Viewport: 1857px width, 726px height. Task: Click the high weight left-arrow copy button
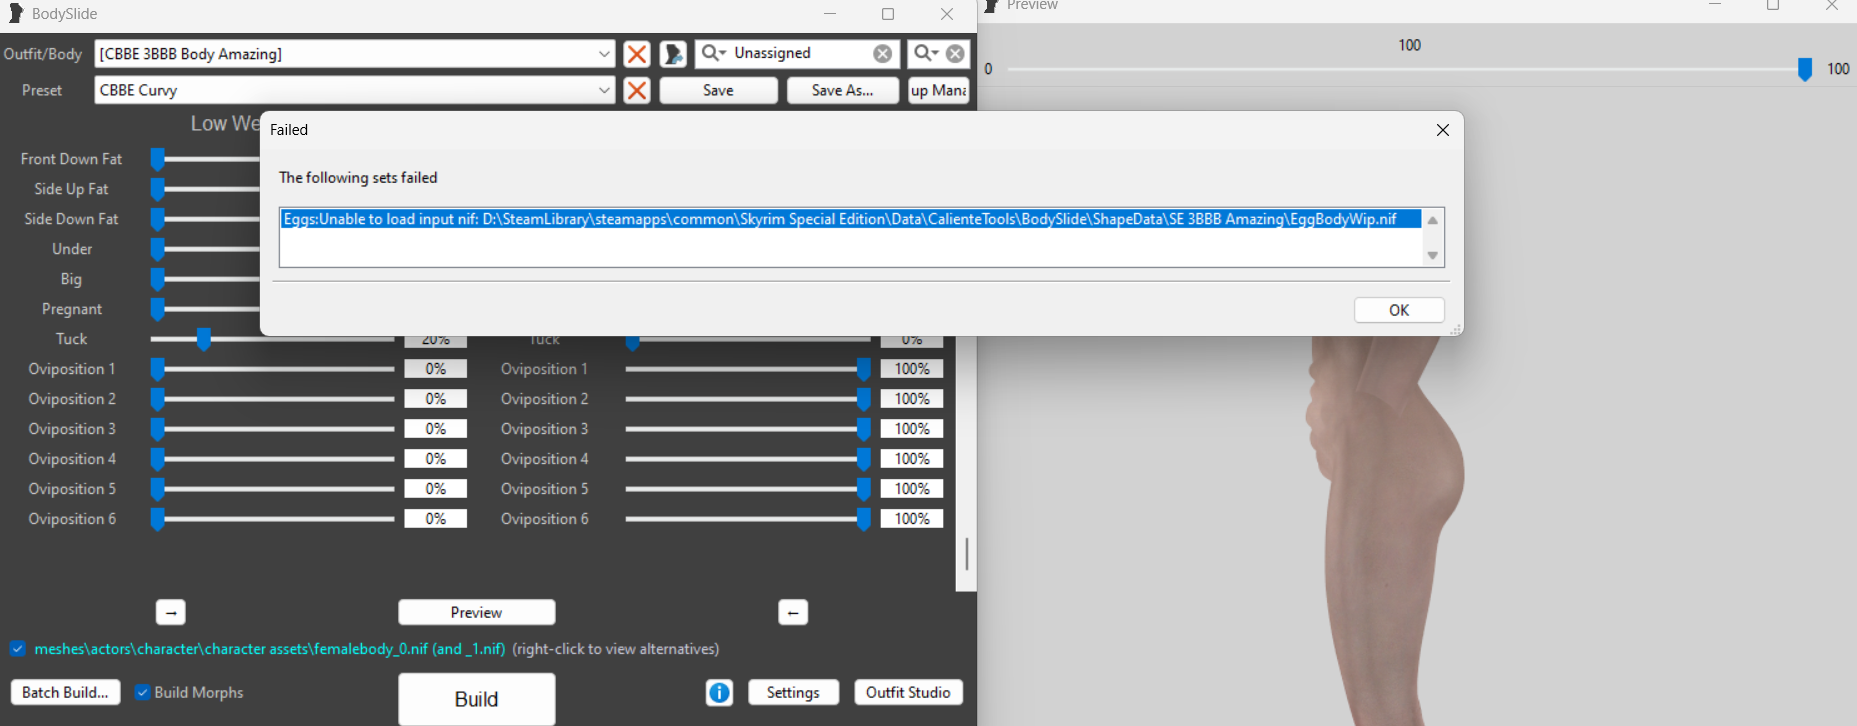tap(793, 612)
